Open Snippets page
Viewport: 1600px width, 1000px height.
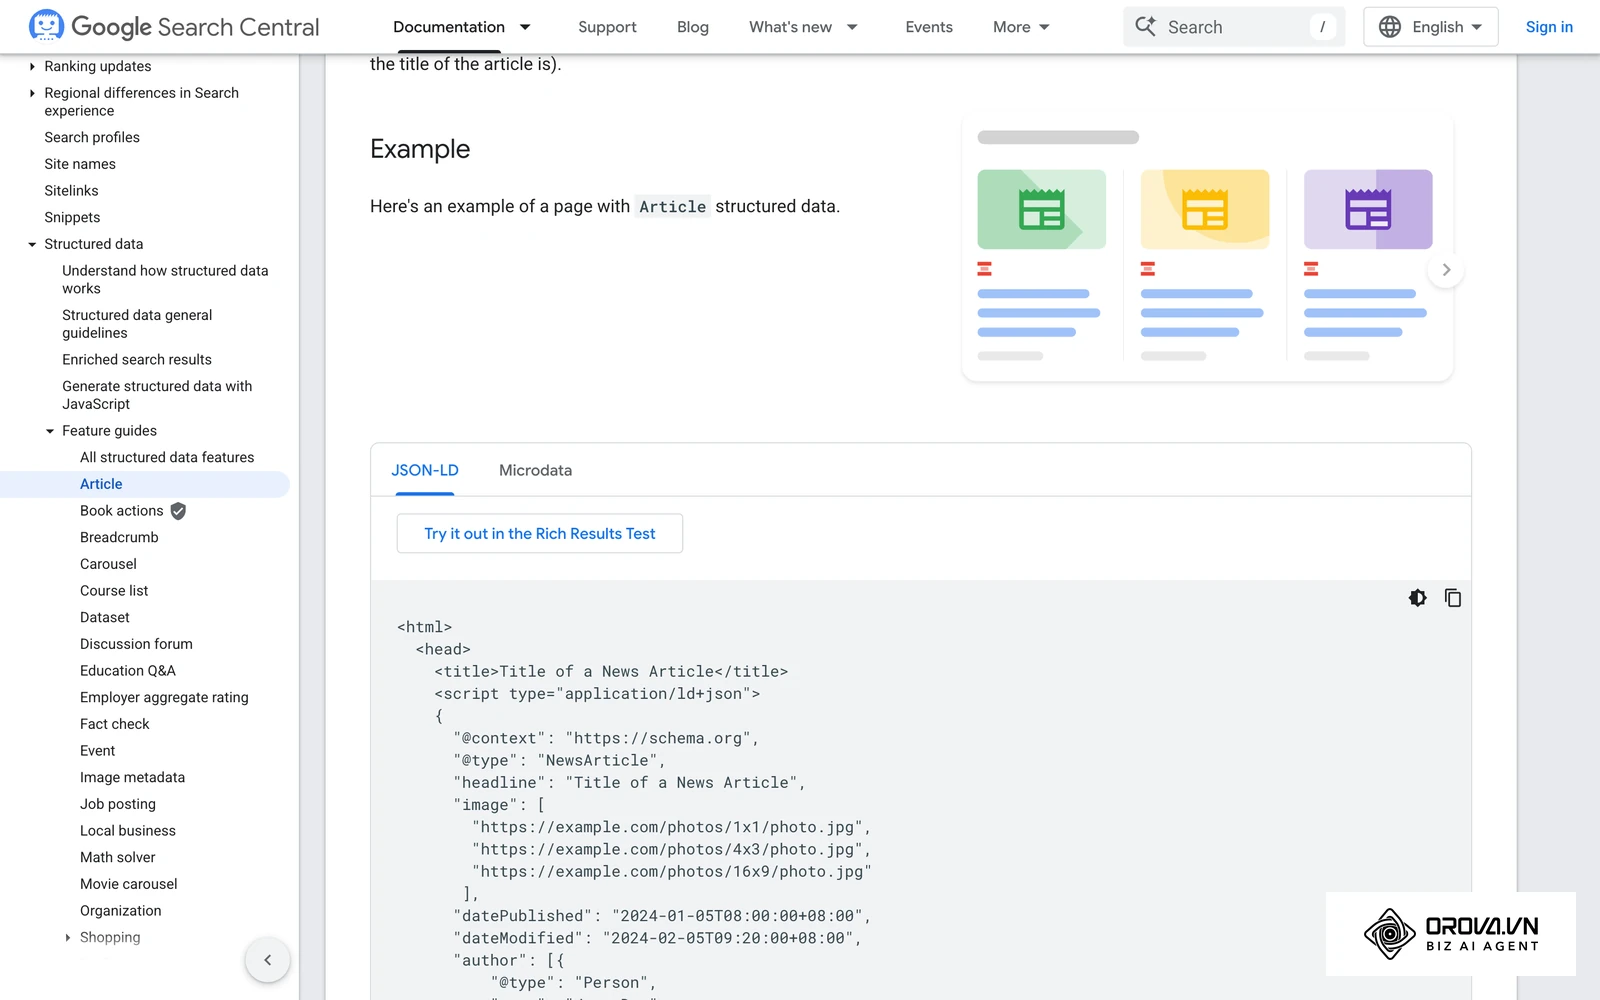pyautogui.click(x=72, y=218)
